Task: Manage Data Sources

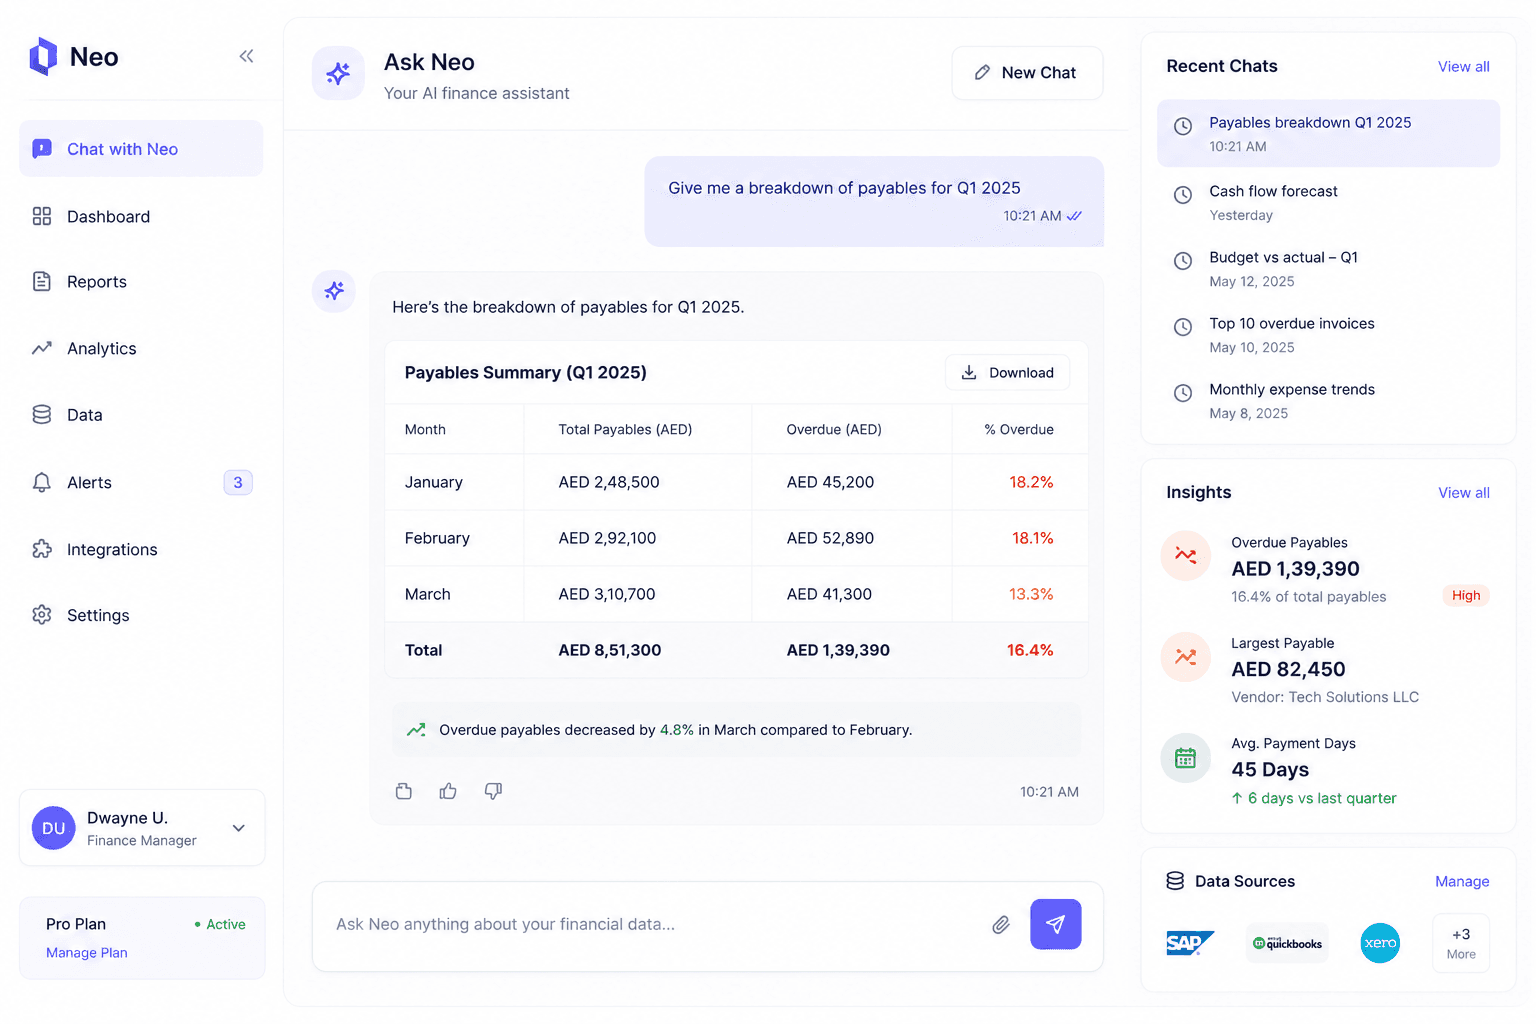Action: pos(1462,881)
